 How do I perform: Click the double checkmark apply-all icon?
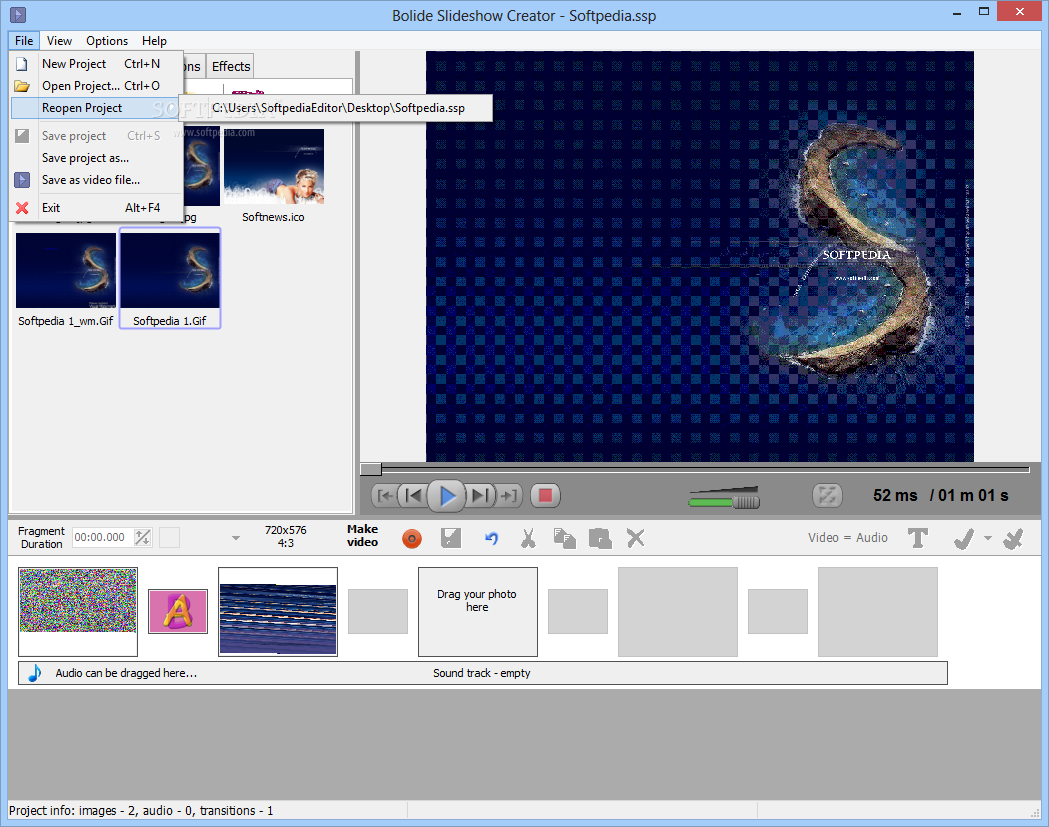coord(1014,539)
